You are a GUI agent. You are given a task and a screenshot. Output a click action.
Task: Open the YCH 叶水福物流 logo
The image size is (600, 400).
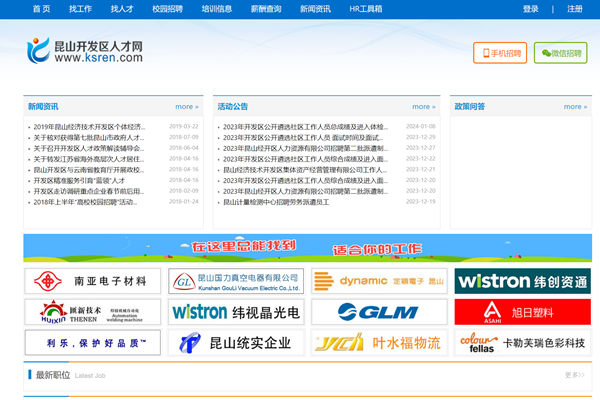pos(379,343)
